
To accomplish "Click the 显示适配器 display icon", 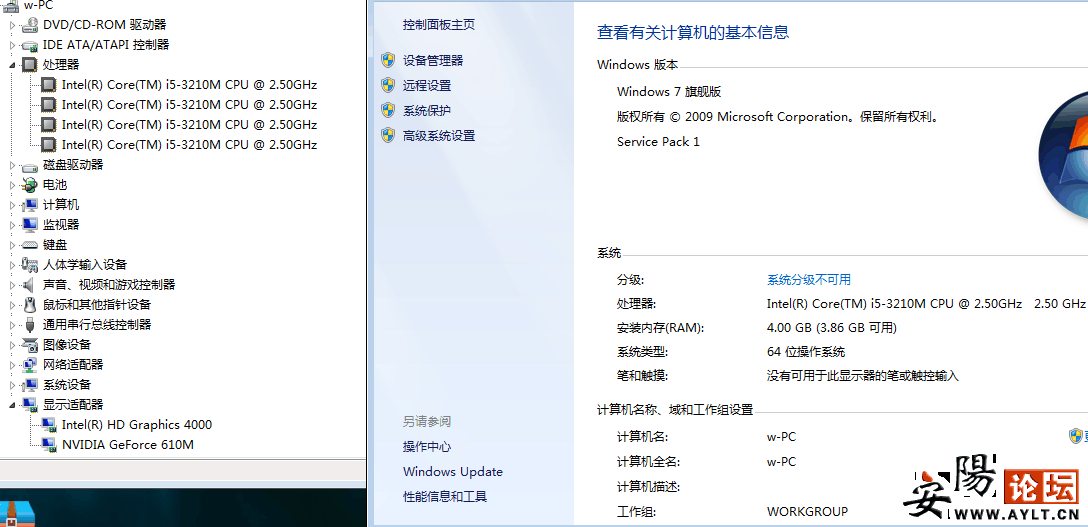I will pos(30,404).
